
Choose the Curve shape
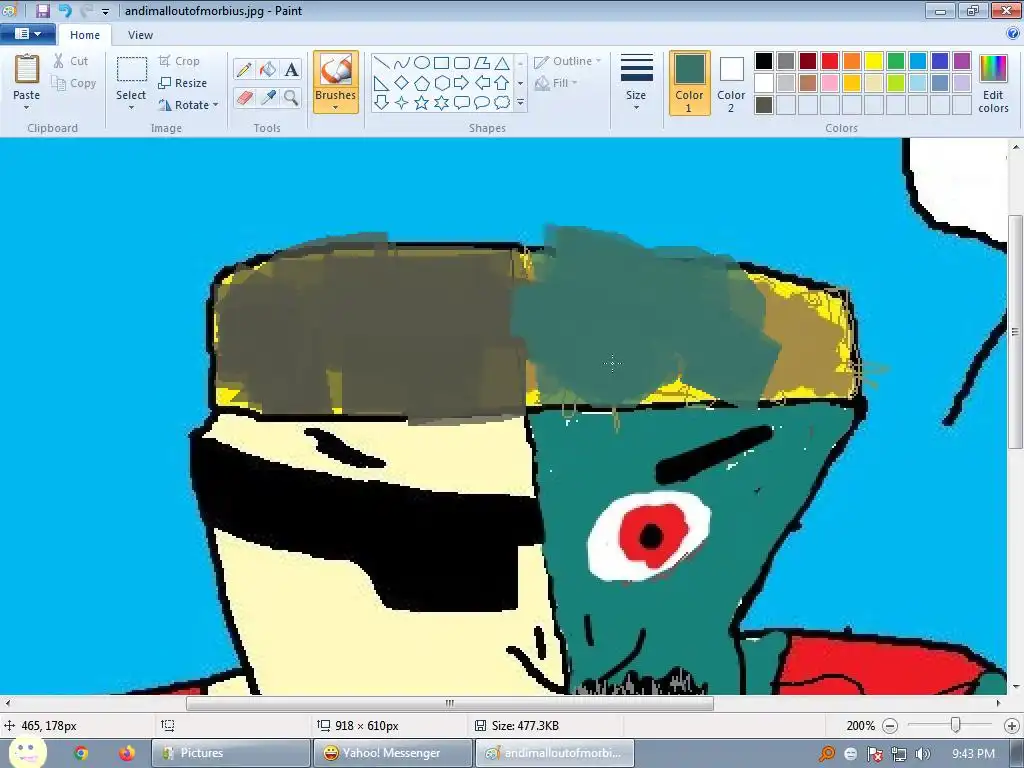pos(402,63)
